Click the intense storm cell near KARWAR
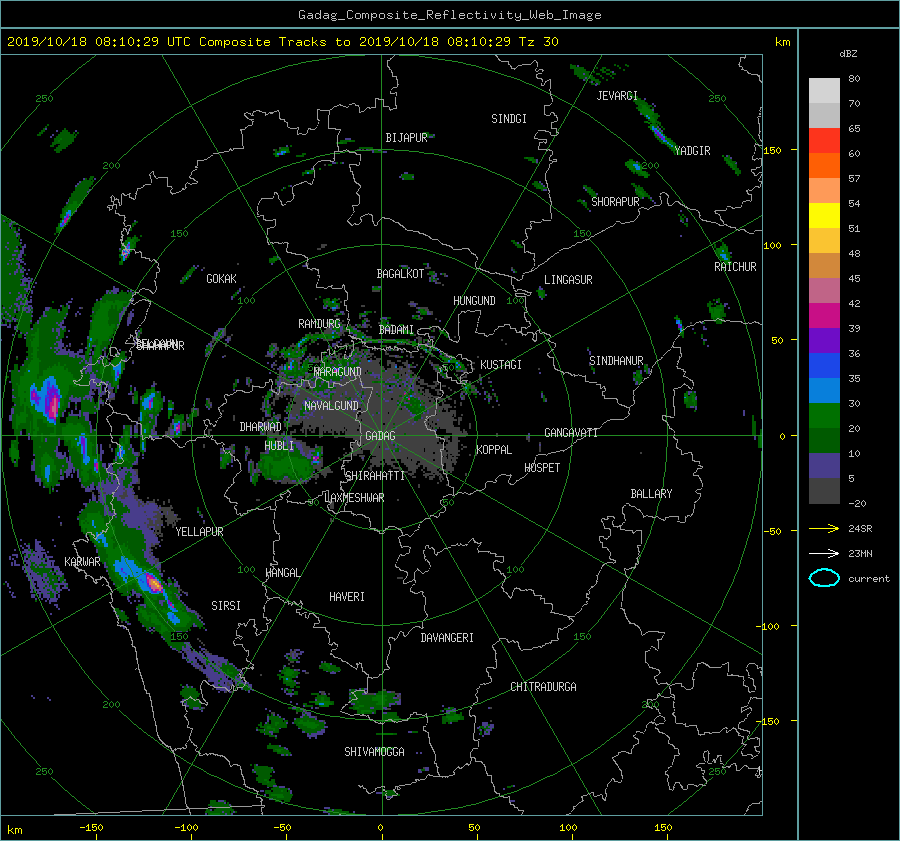The width and height of the screenshot is (900, 841). click(154, 583)
